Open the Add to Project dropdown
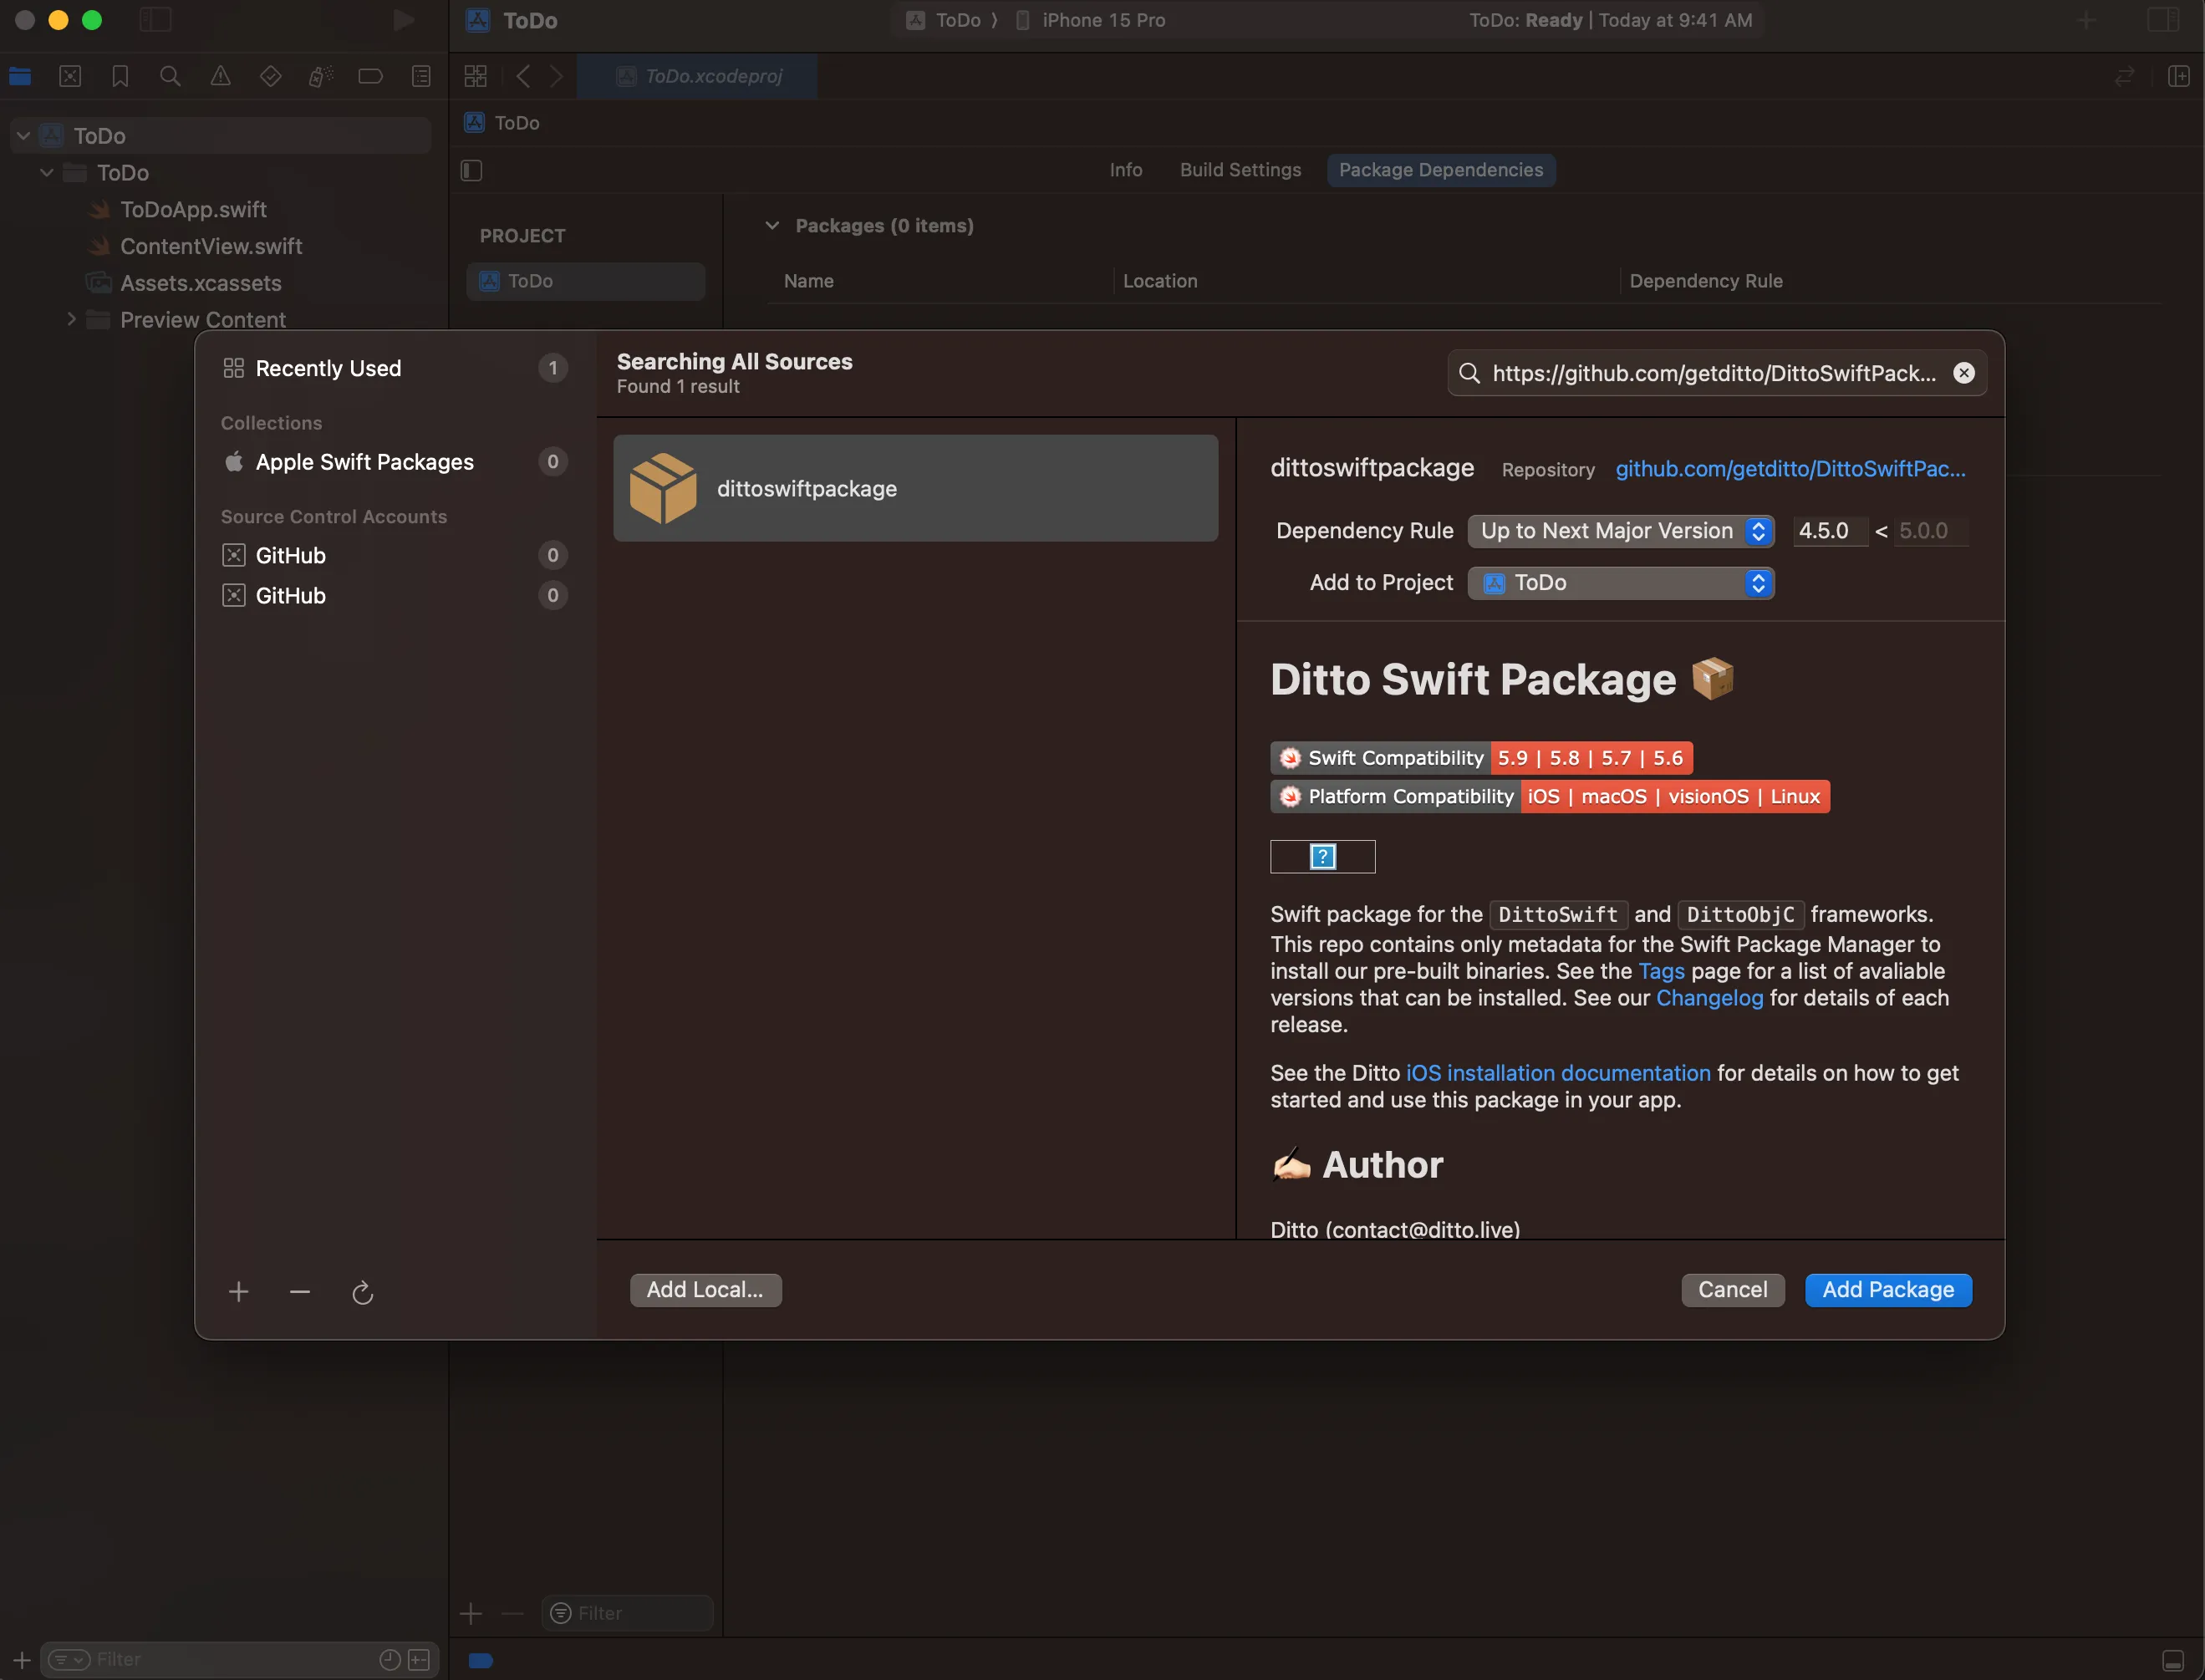The height and width of the screenshot is (1680, 2205). pyautogui.click(x=1620, y=583)
